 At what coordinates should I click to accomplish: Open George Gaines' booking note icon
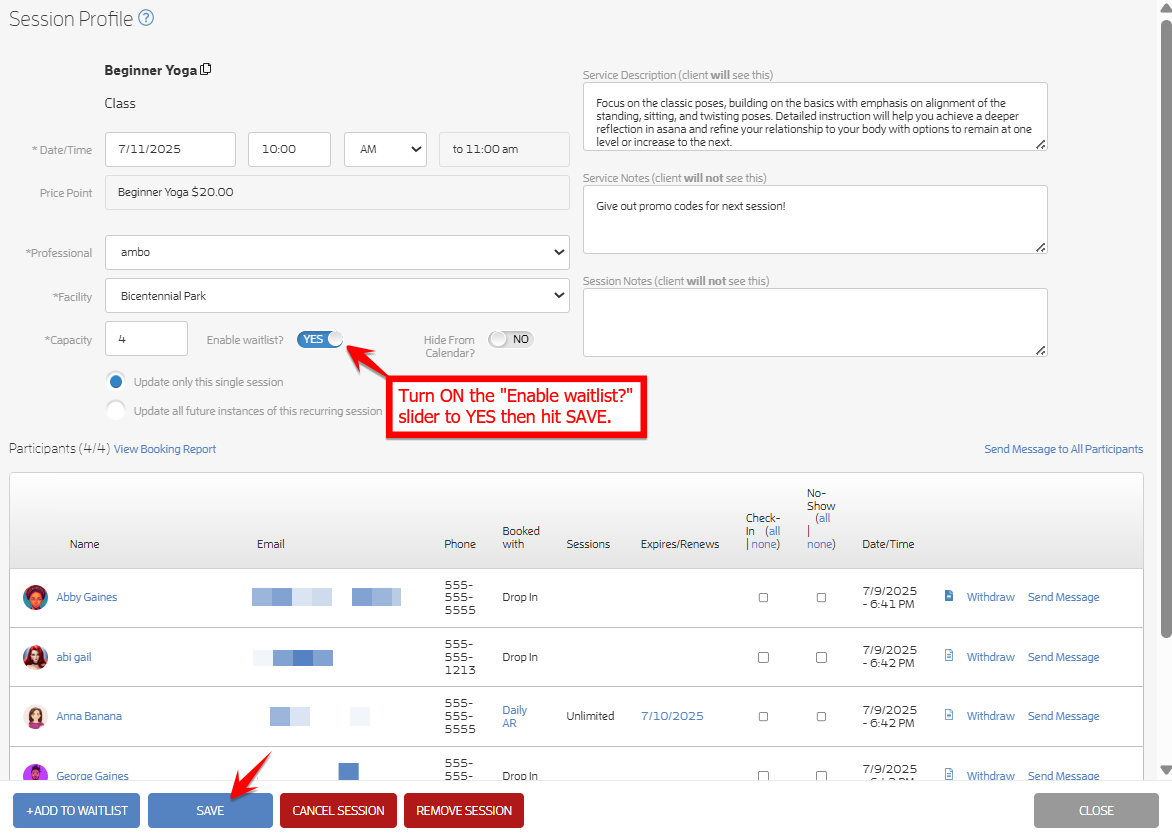click(x=949, y=775)
